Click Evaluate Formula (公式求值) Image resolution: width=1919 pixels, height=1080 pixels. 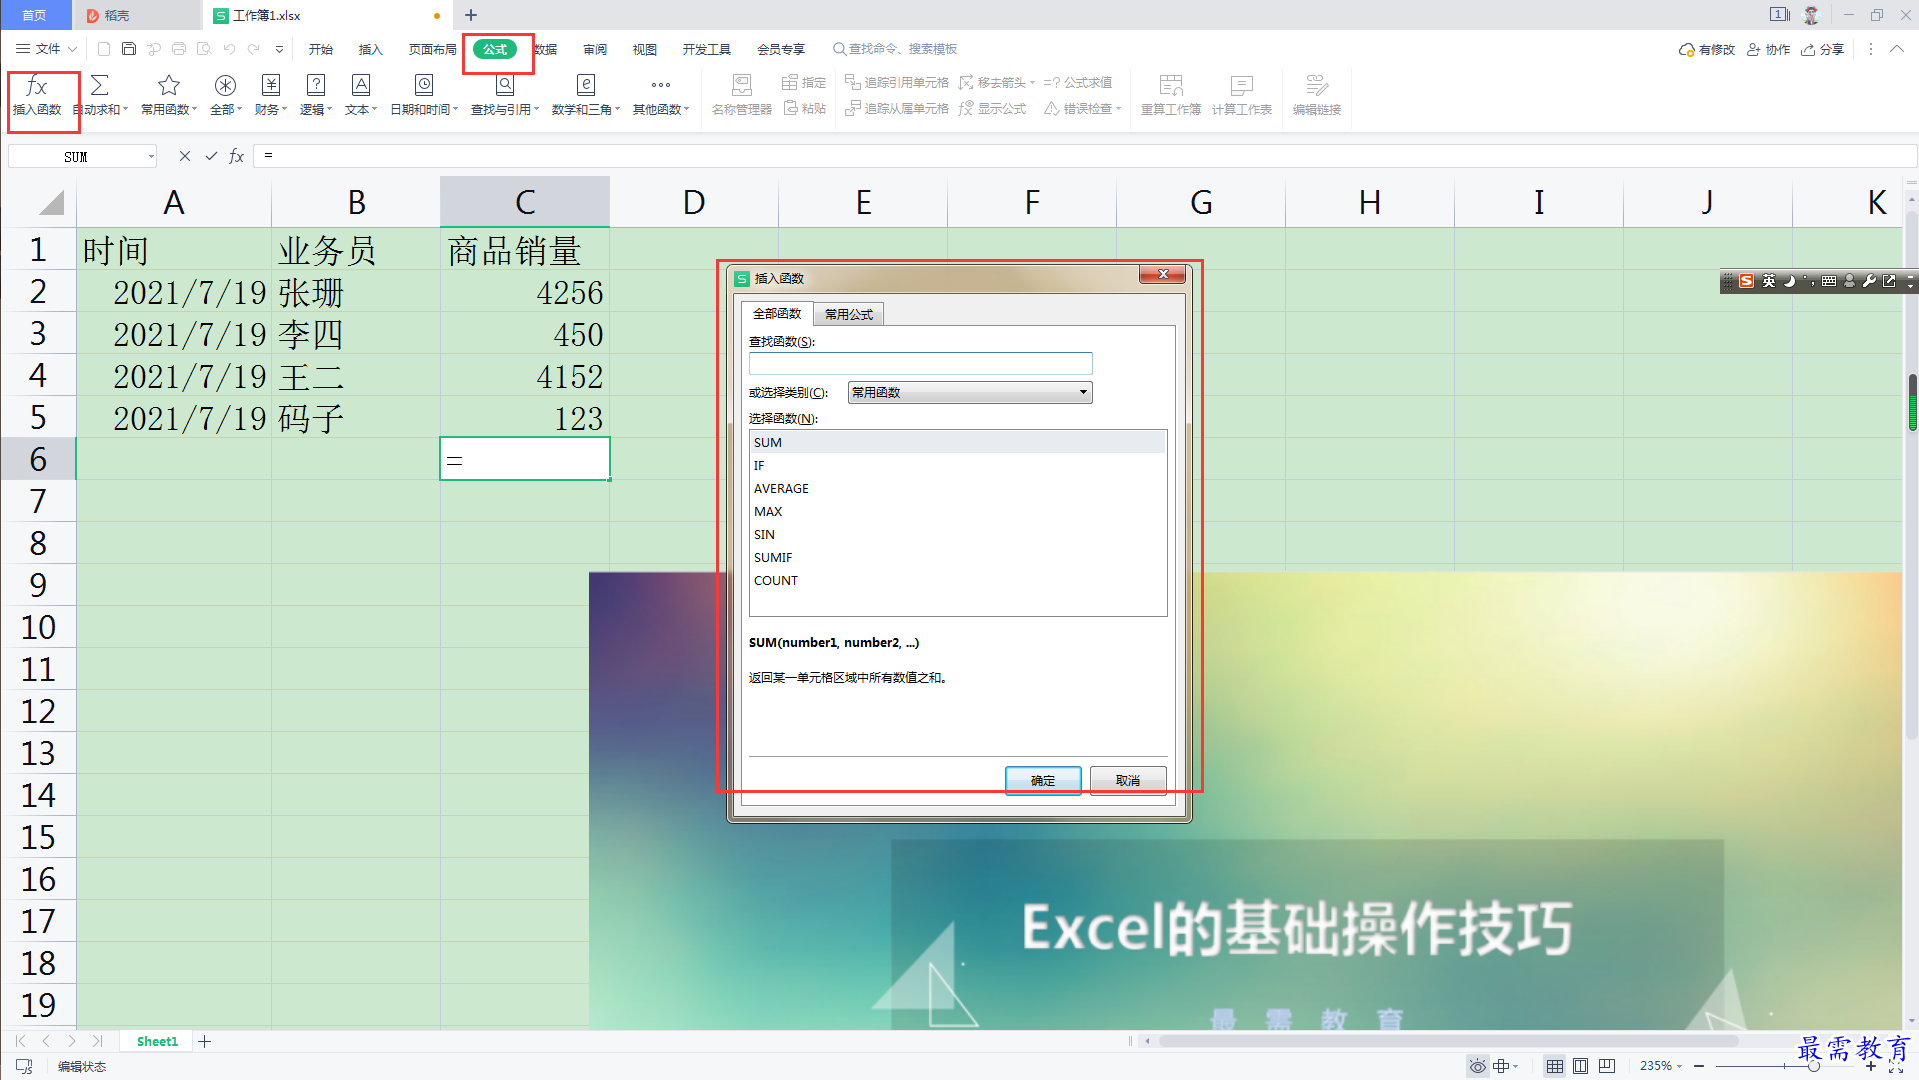tap(1078, 83)
